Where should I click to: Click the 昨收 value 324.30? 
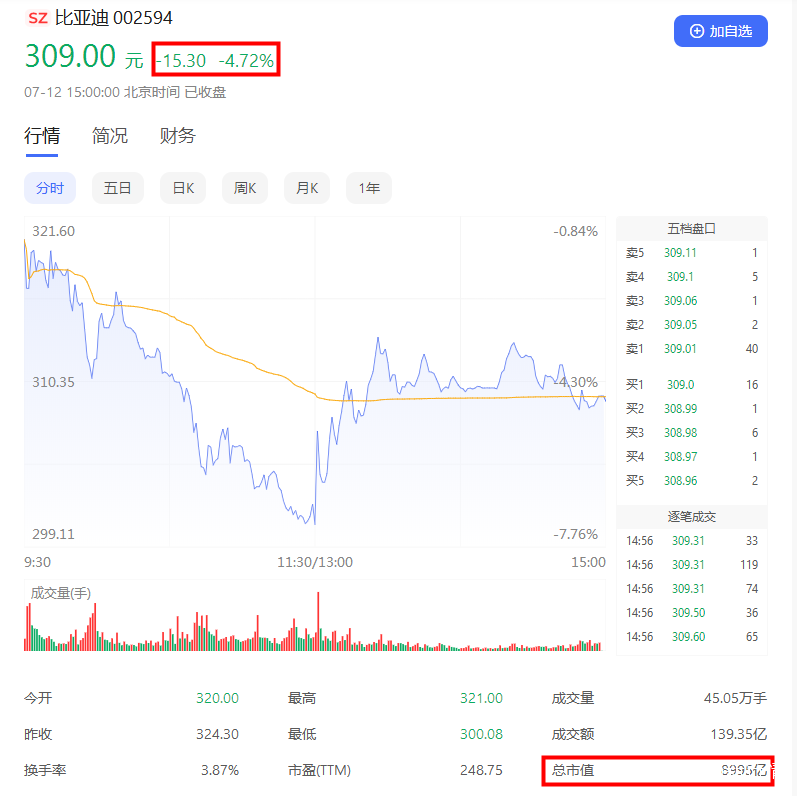218,734
